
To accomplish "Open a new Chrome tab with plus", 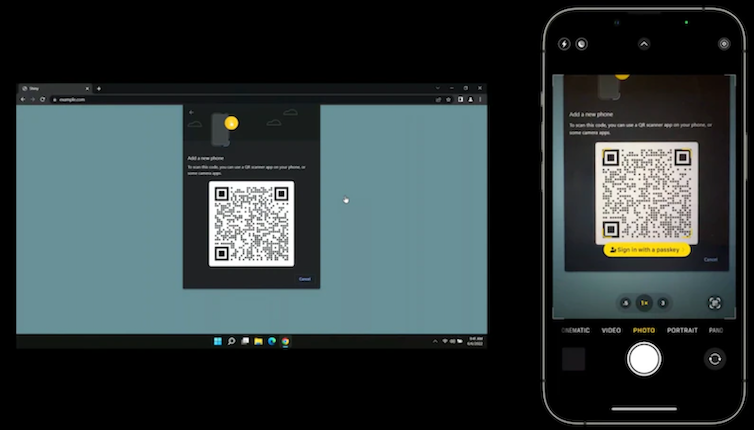I will 99,89.
